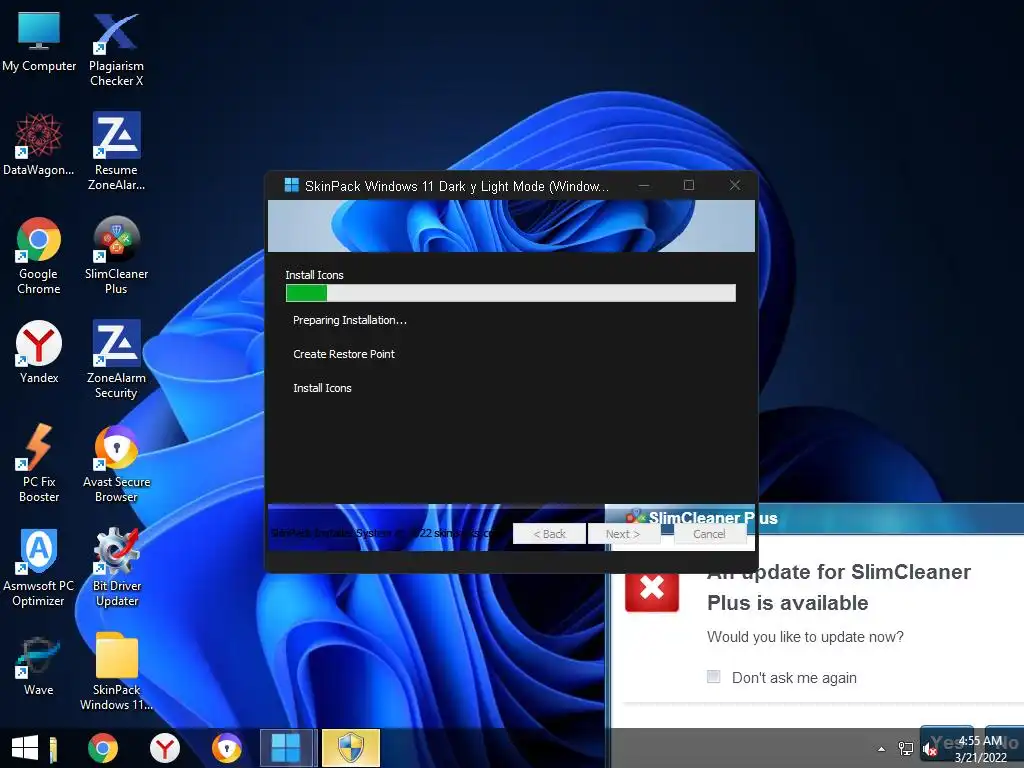1024x768 pixels.
Task: Launch Plagiarism Checker X shortcut
Action: point(116,50)
